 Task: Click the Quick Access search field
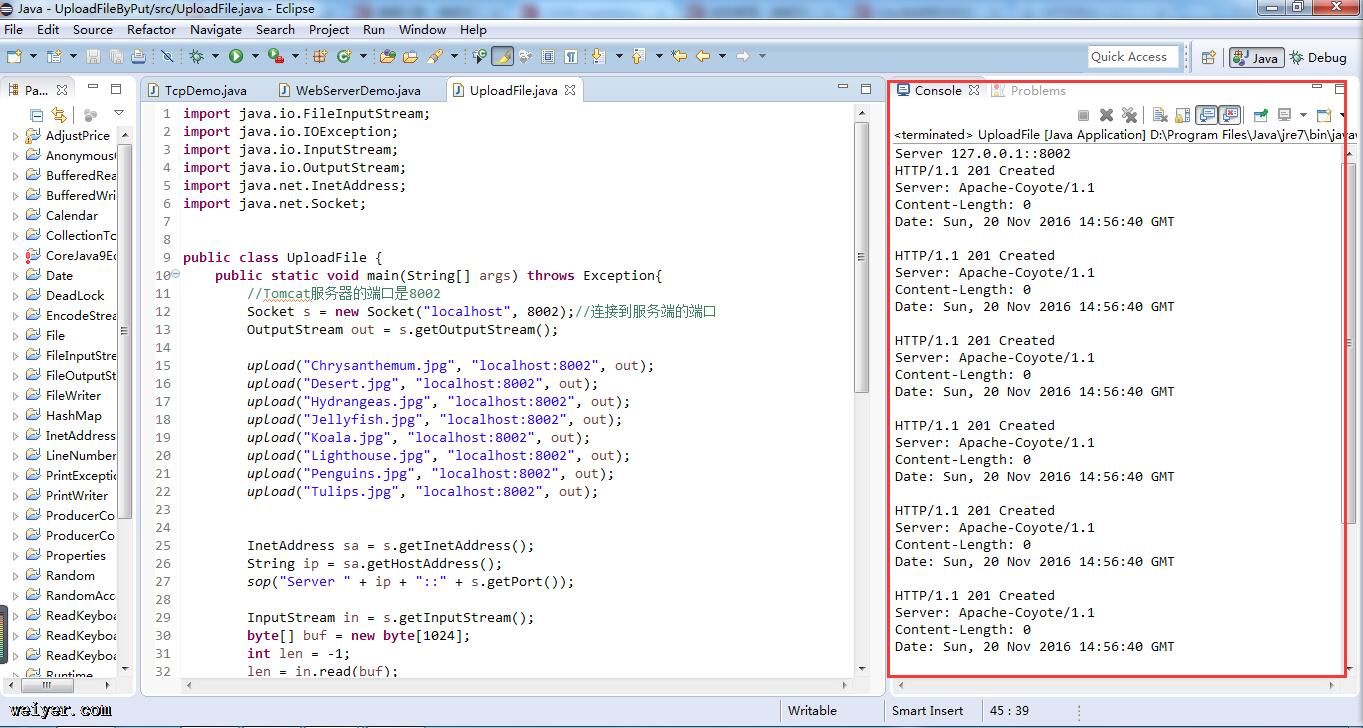click(1133, 56)
